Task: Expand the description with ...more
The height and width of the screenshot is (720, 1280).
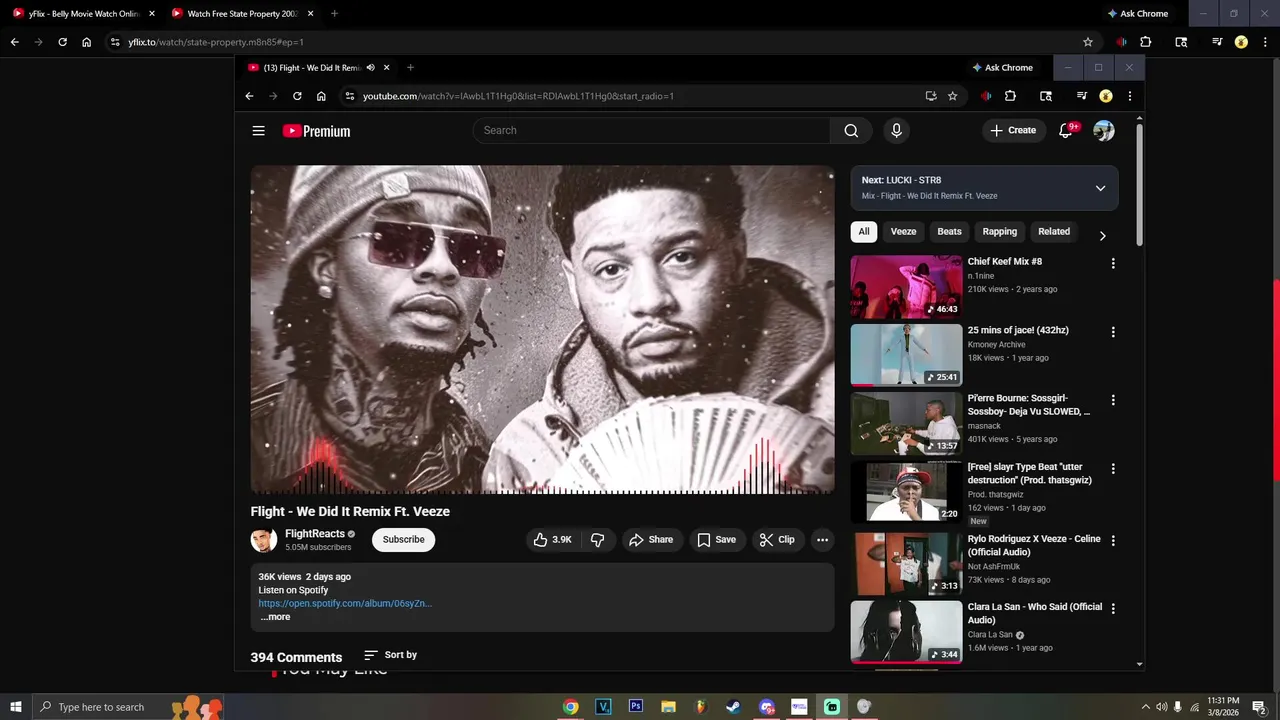Action: tap(275, 617)
